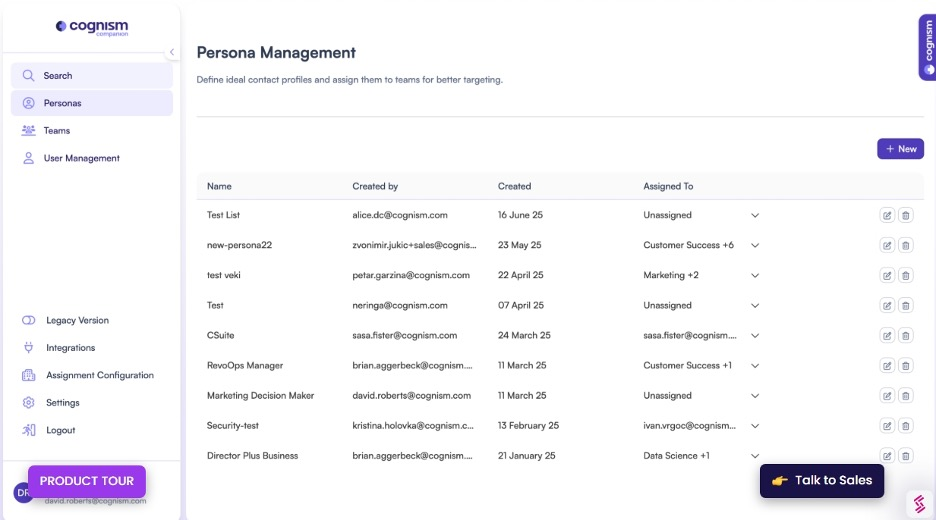
Task: Click the chat widget icon in the bottom corner
Action: click(919, 503)
